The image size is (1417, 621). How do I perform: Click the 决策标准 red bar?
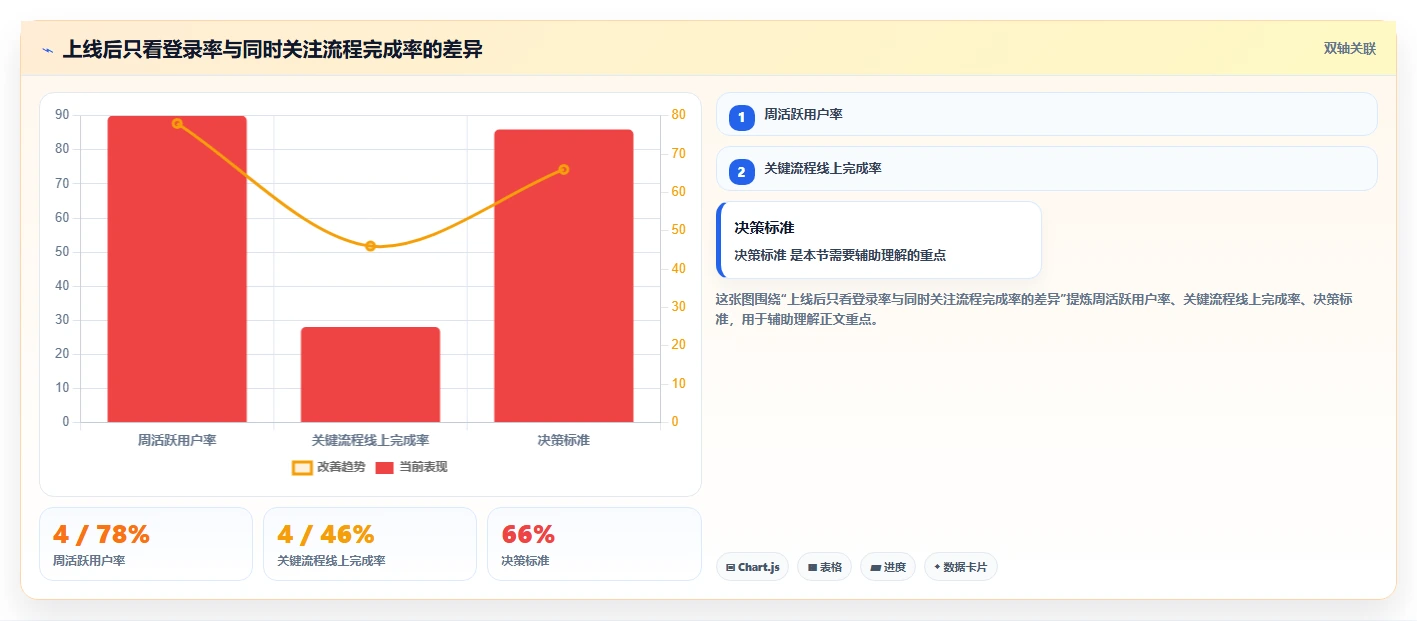click(564, 276)
